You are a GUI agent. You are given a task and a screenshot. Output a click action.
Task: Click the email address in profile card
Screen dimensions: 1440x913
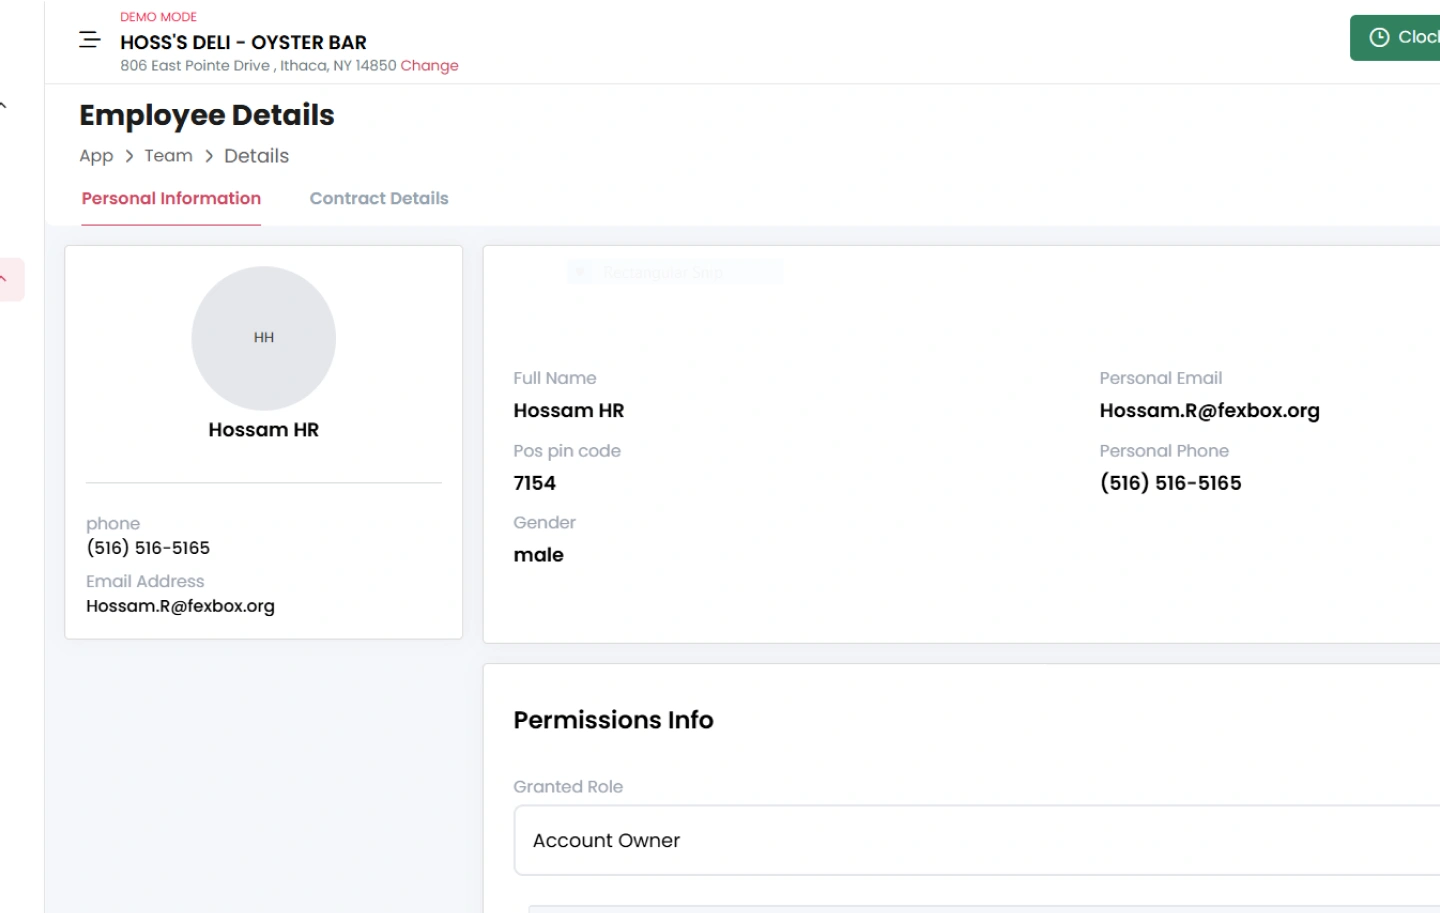(180, 606)
